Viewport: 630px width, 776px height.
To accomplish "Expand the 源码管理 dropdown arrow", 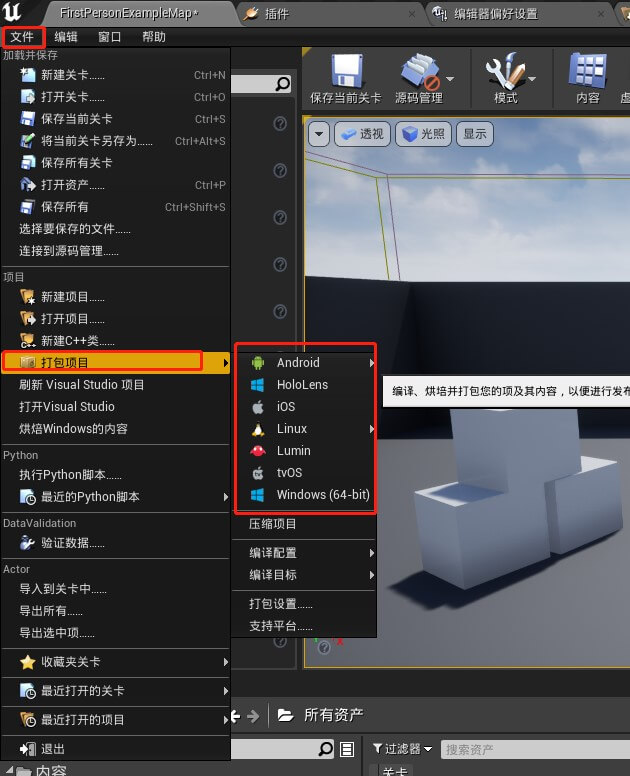I will pos(450,79).
